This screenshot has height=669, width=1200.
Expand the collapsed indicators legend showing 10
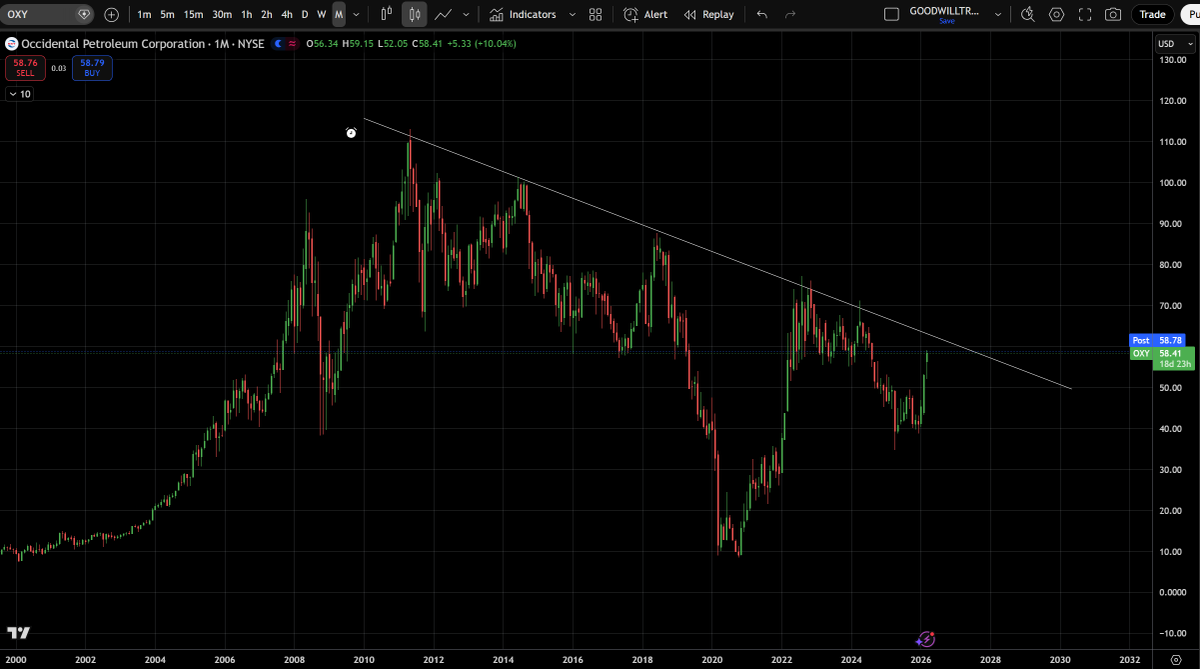click(x=19, y=94)
